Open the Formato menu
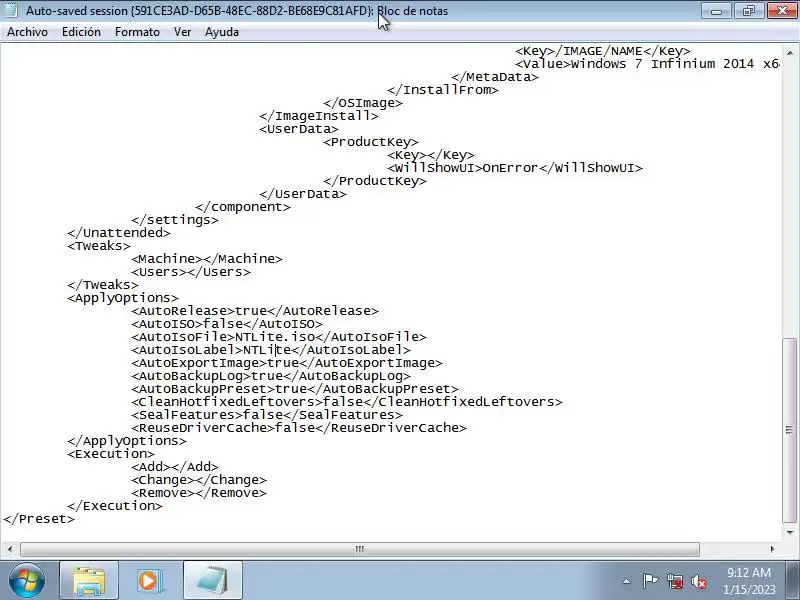 [137, 32]
